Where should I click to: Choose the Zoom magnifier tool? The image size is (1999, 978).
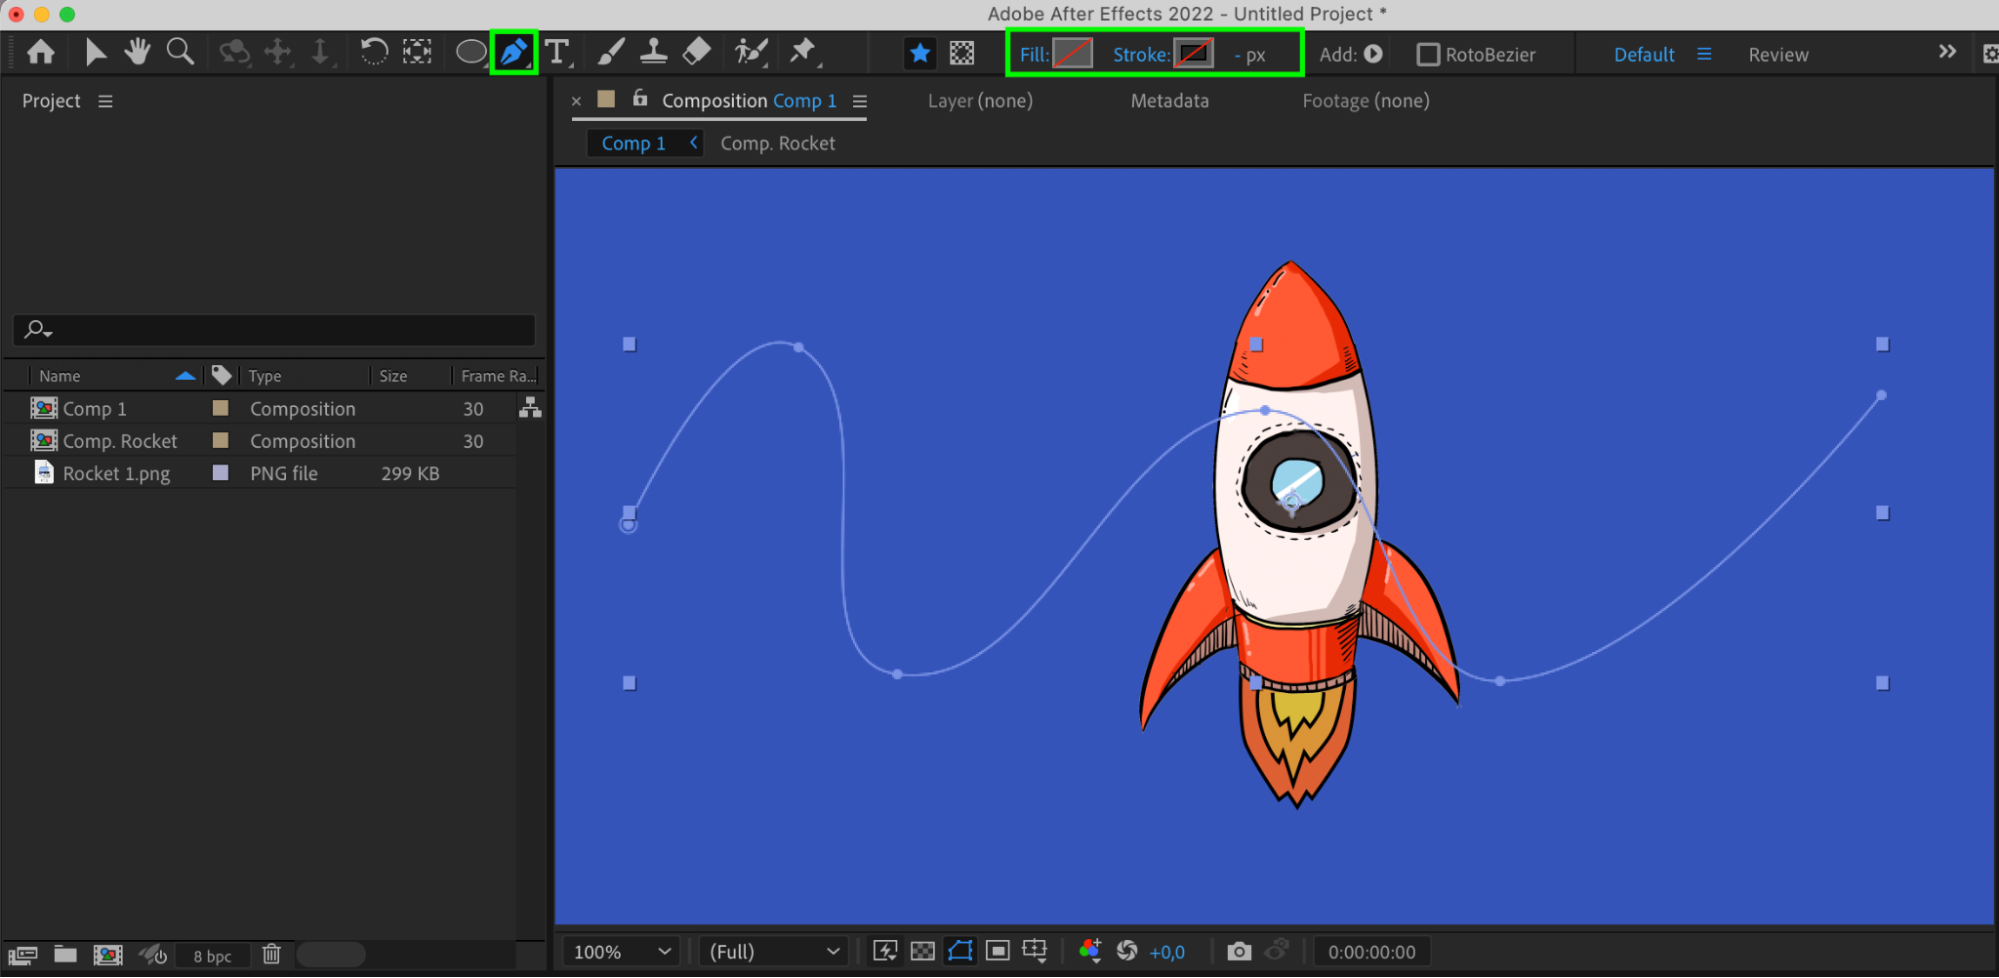click(x=180, y=52)
